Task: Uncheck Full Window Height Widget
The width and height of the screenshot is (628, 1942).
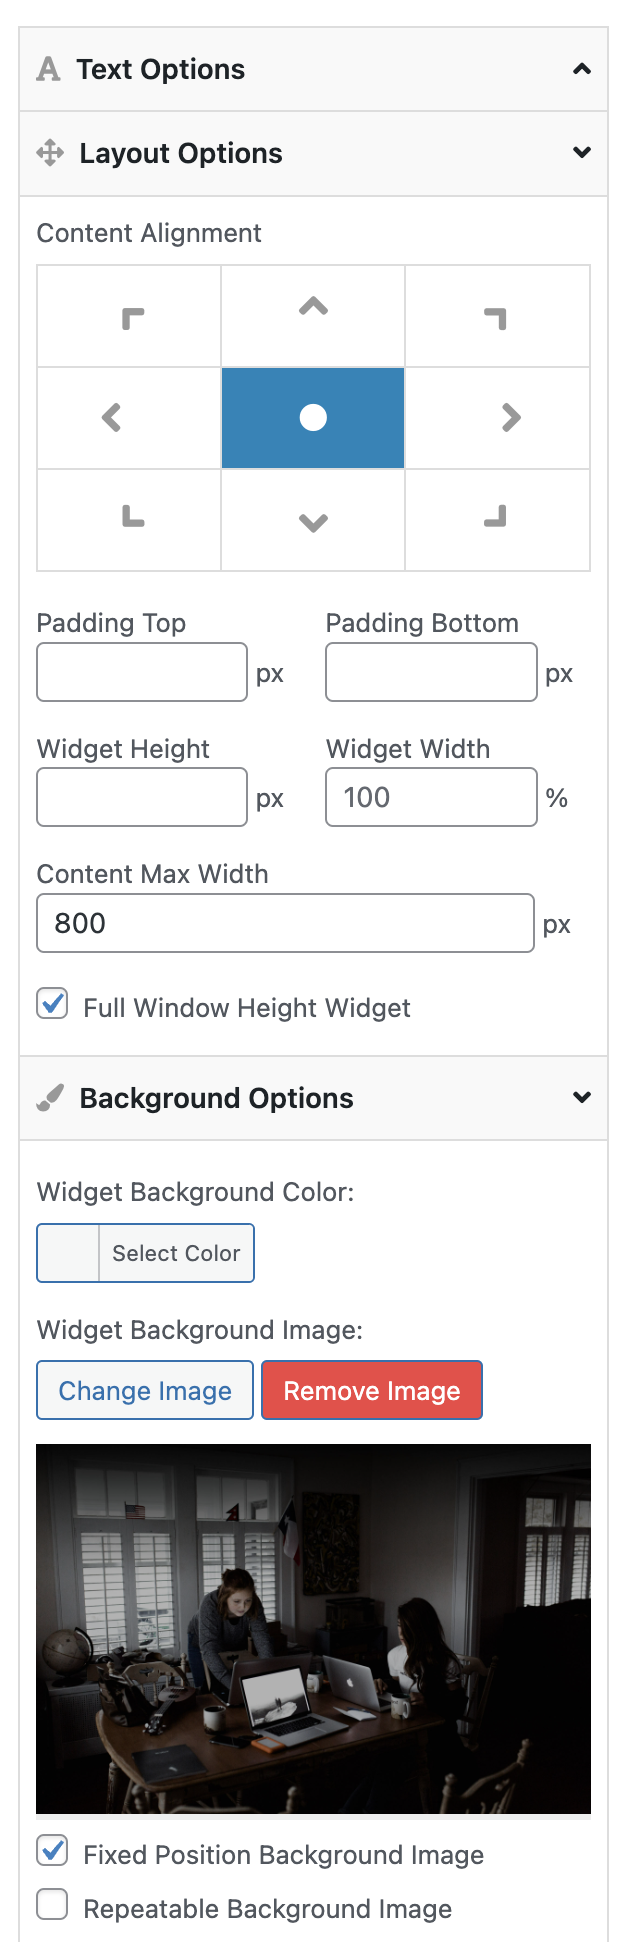Action: click(x=53, y=1004)
